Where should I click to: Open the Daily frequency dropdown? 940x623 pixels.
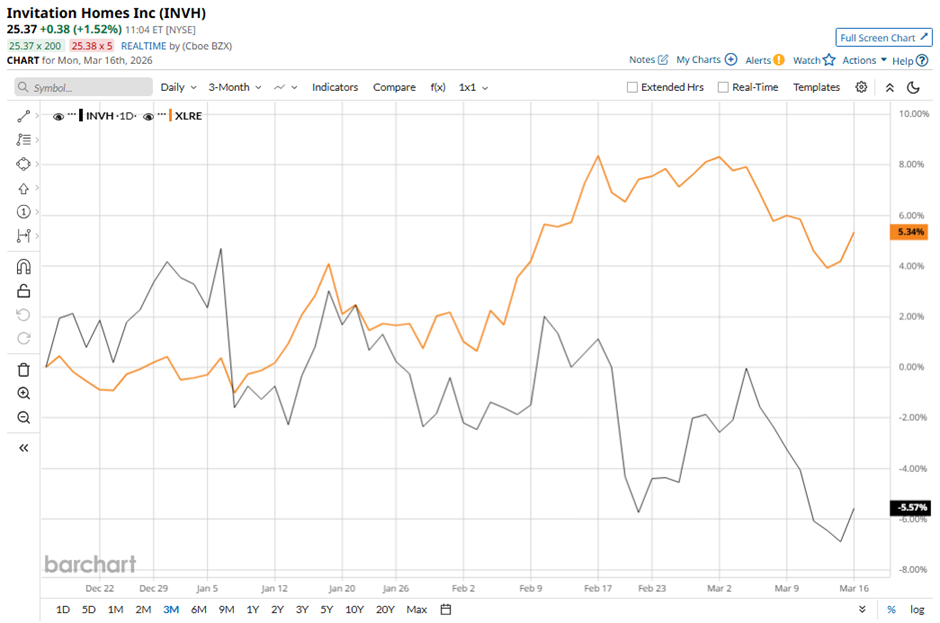[178, 87]
